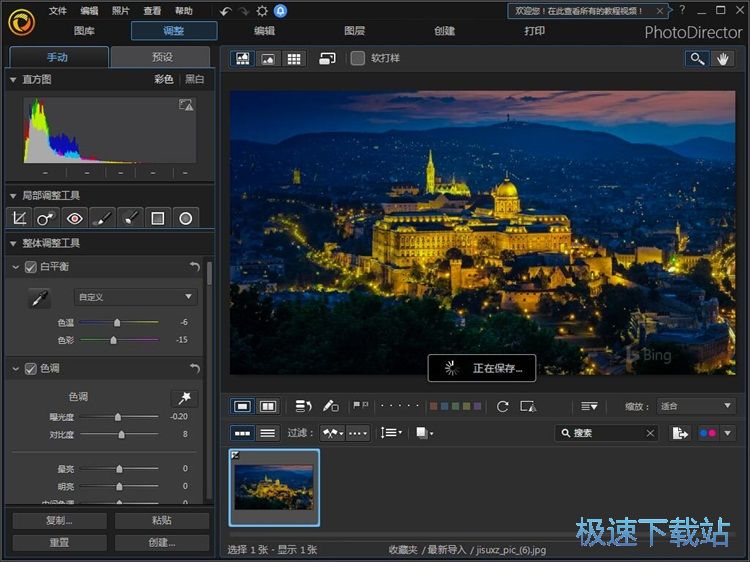The height and width of the screenshot is (562, 750).
Task: Open the notification bell icon
Action: (280, 11)
